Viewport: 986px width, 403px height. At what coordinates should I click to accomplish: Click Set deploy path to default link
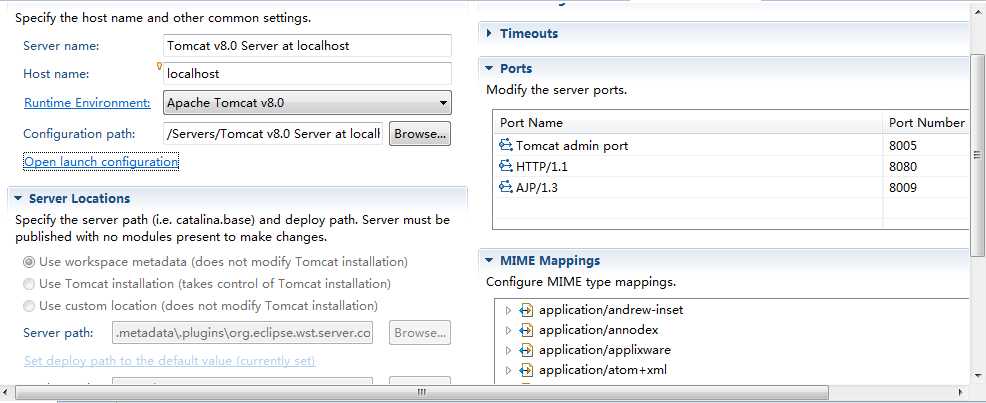pos(170,361)
